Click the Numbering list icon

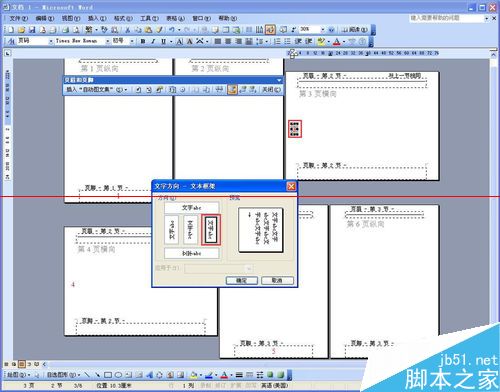277,41
